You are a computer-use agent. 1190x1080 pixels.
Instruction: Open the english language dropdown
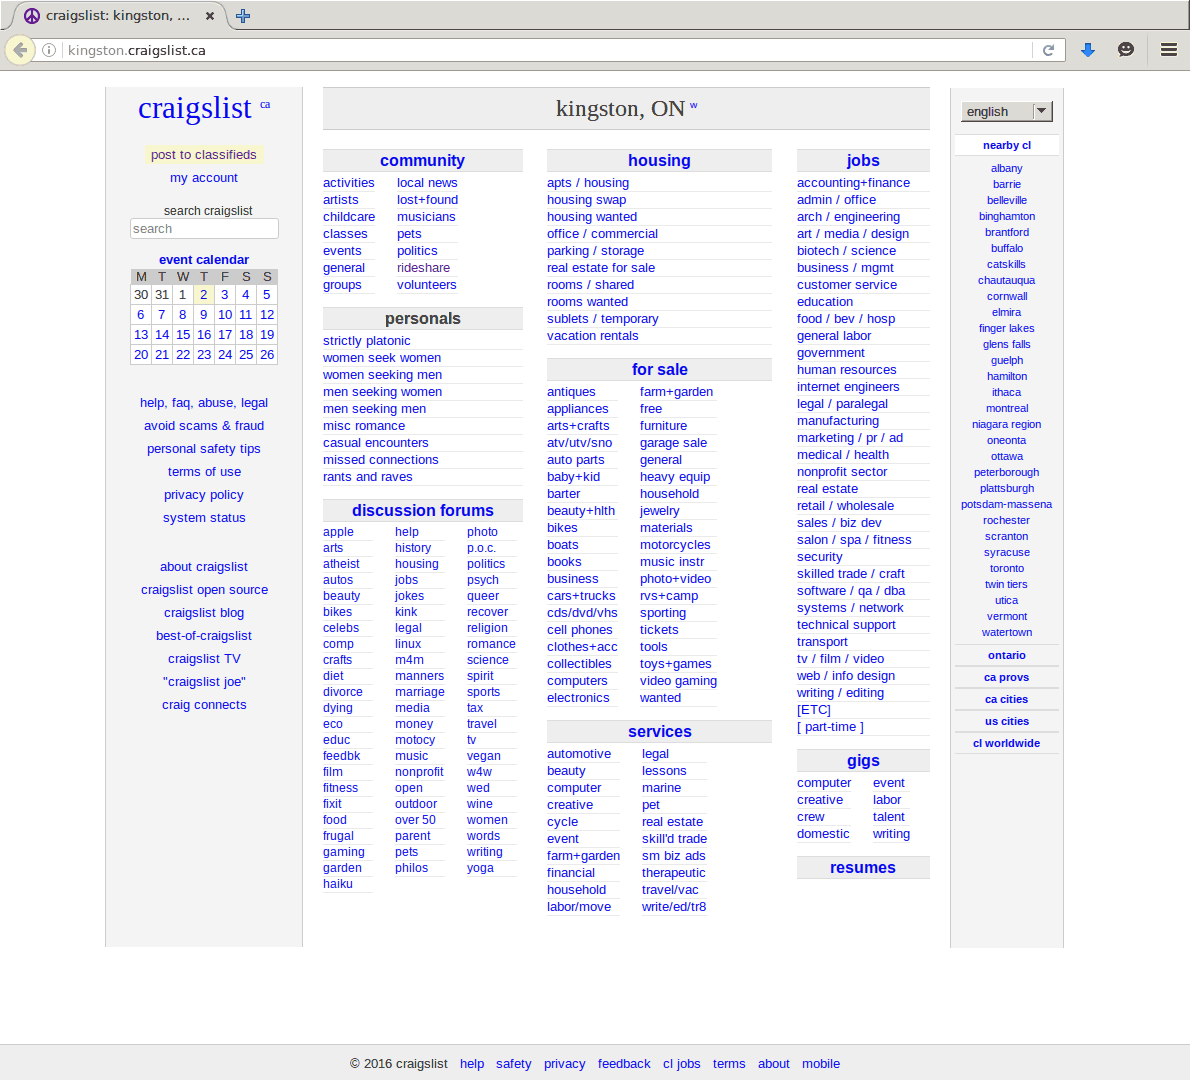[1006, 112]
